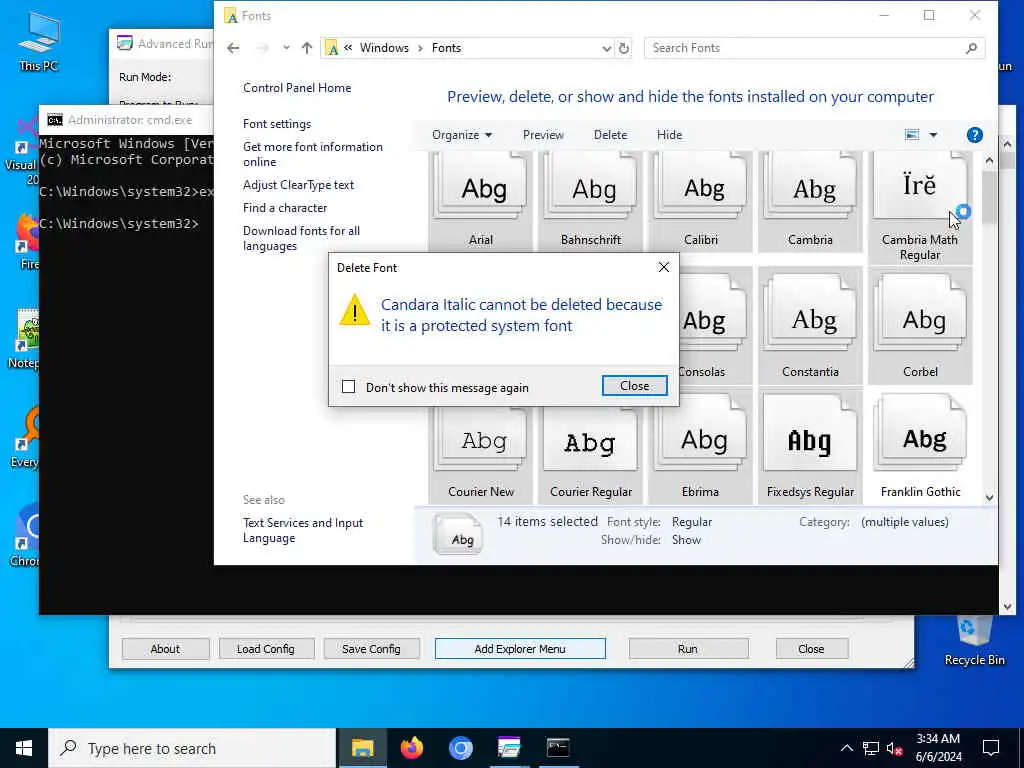
Task: Dismiss Delete Font dialog with X
Action: 664,267
